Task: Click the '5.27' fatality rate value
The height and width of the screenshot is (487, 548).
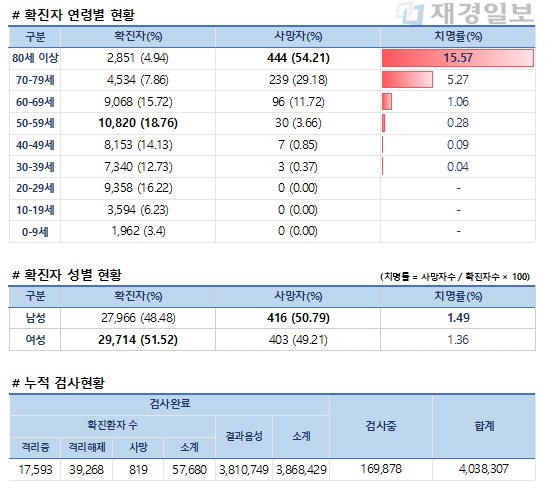Action: tap(458, 80)
